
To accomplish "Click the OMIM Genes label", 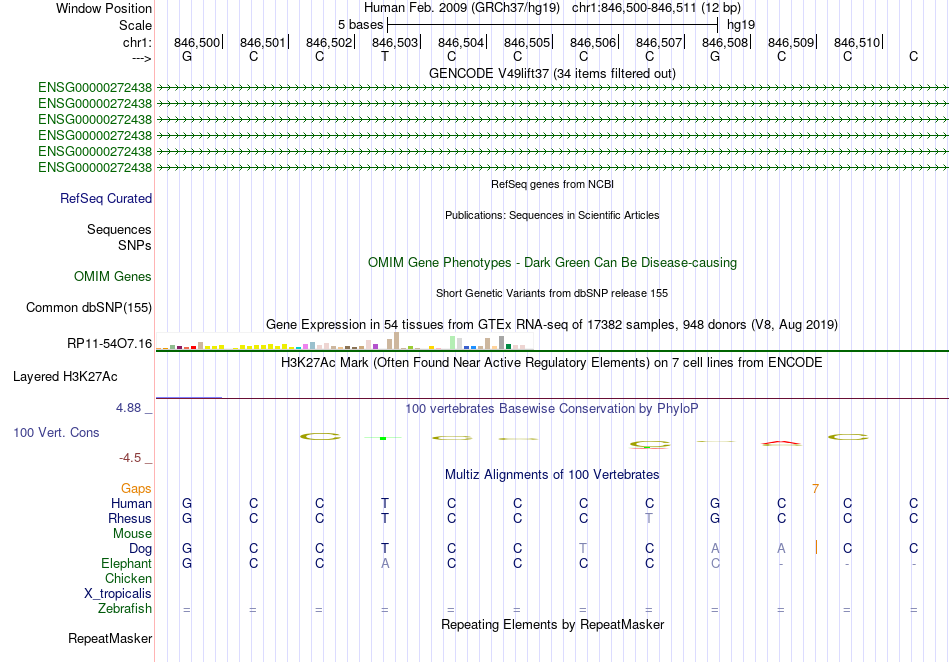I will 113,276.
